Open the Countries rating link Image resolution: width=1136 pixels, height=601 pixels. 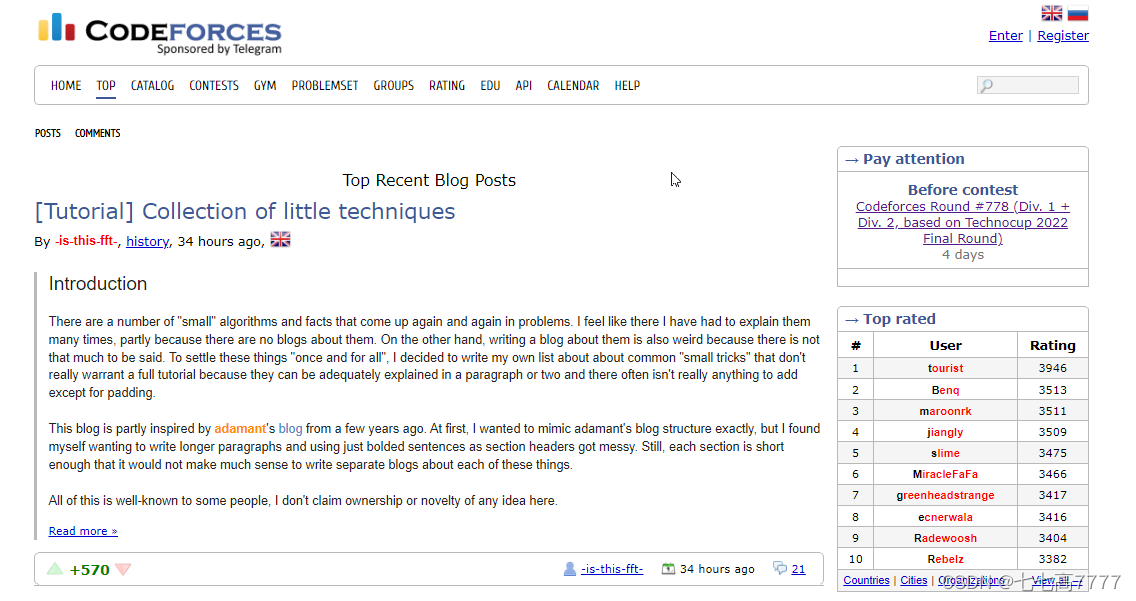866,580
